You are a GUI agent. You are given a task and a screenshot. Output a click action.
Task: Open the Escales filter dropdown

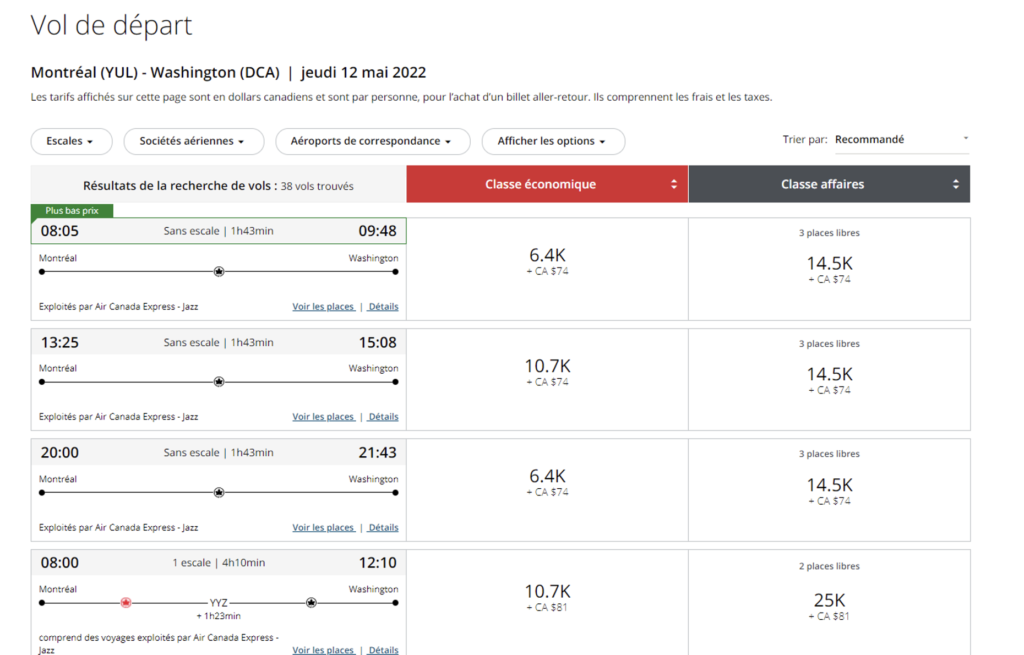(x=70, y=142)
